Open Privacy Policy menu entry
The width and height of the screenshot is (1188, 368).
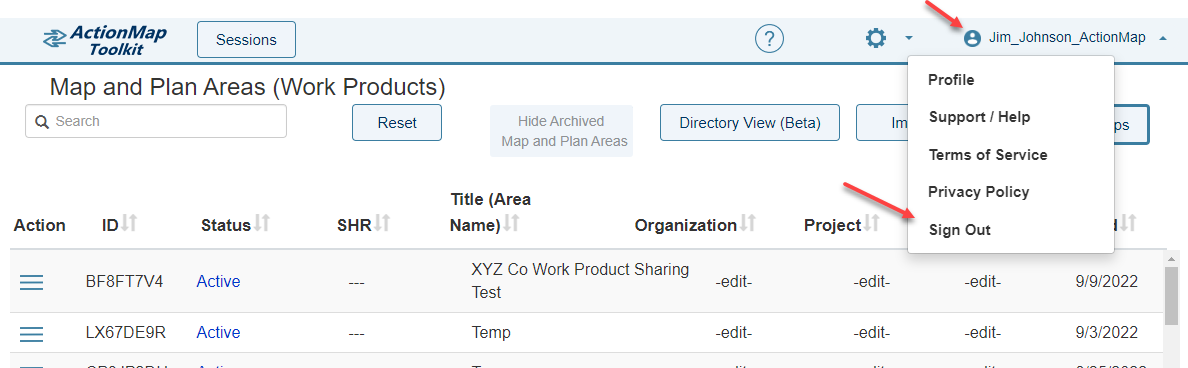(x=978, y=192)
